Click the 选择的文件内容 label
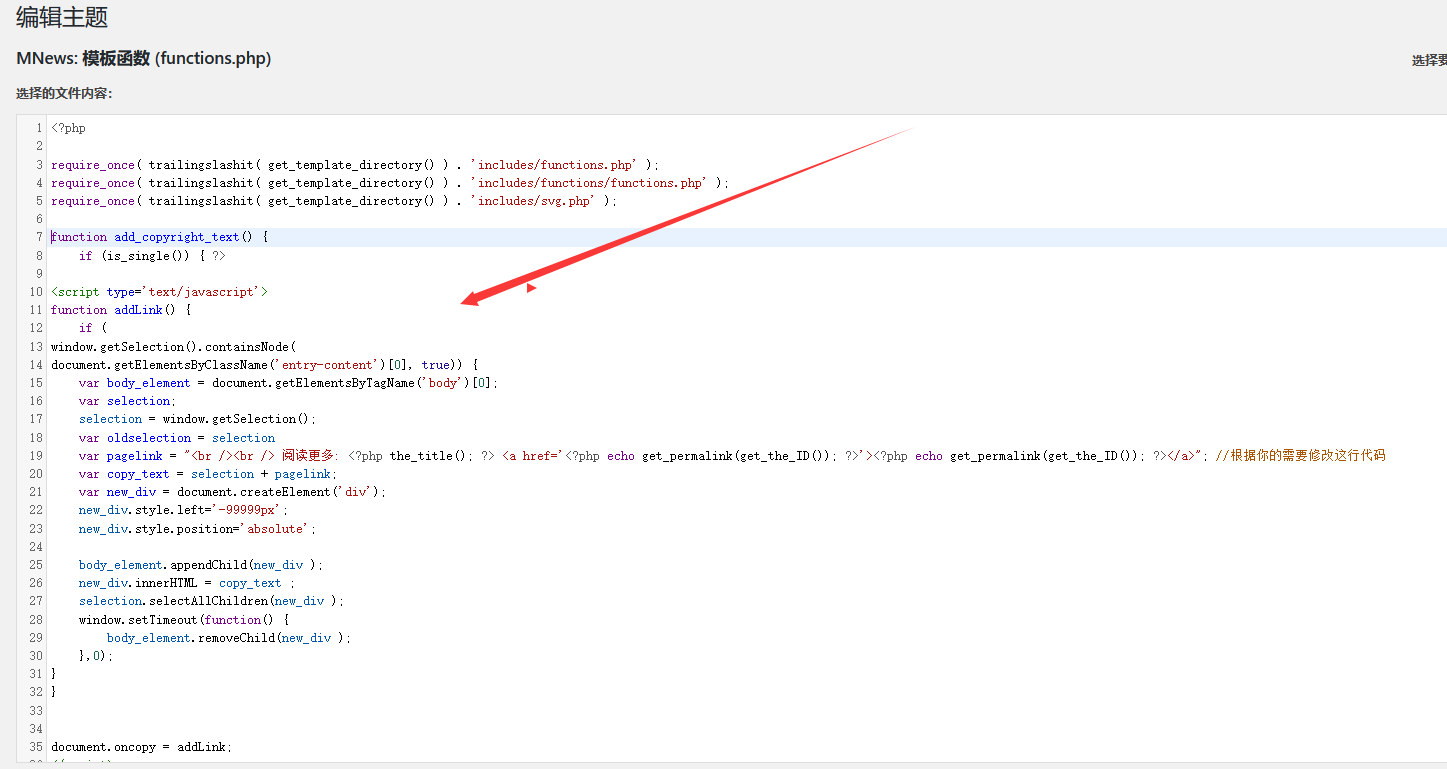The image size is (1447, 769). 64,94
